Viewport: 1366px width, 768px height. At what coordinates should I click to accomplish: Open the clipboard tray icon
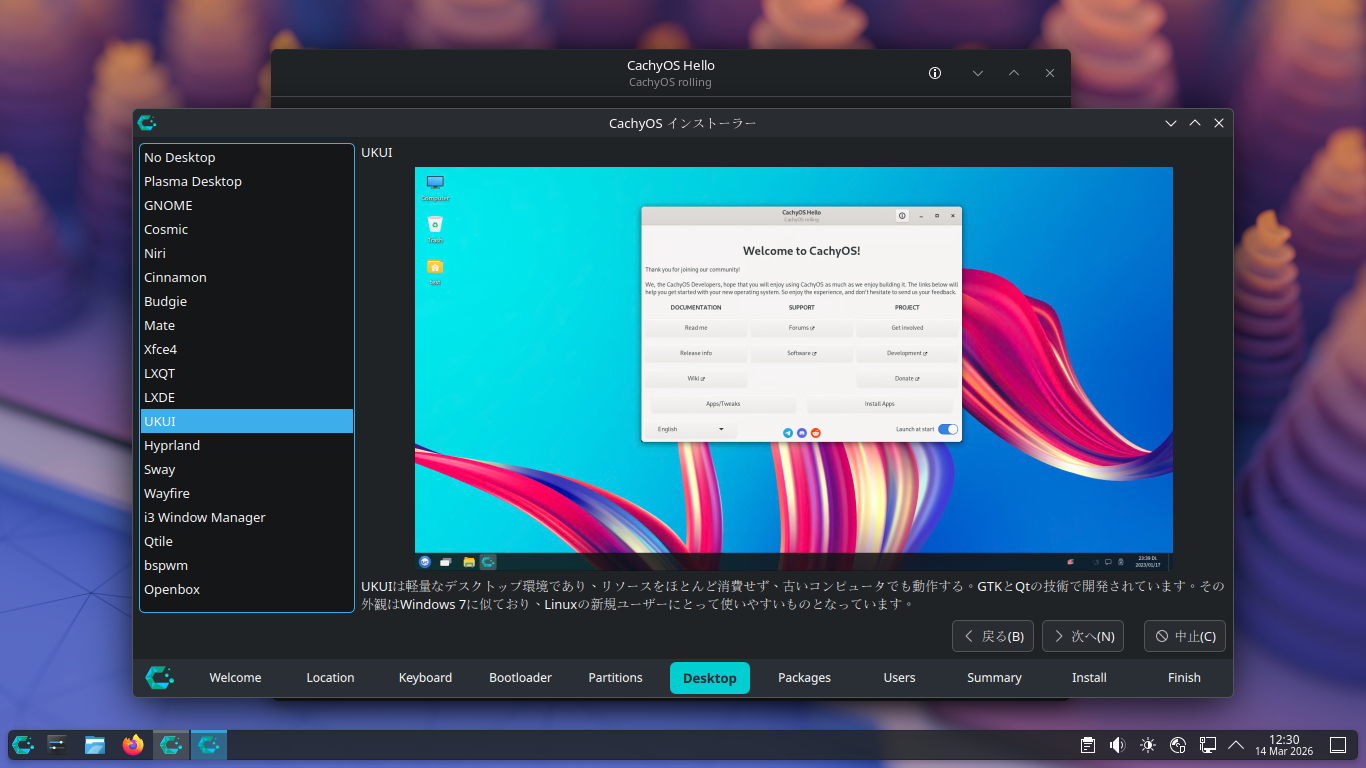(x=1088, y=745)
